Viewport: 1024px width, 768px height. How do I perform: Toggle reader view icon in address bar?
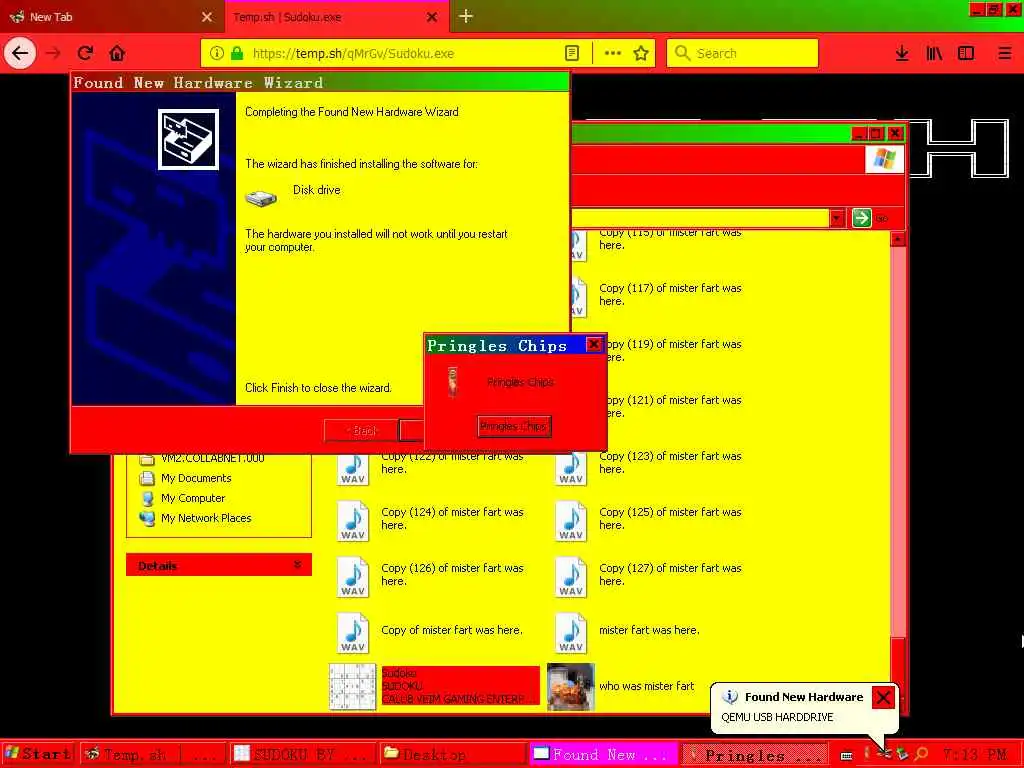572,53
